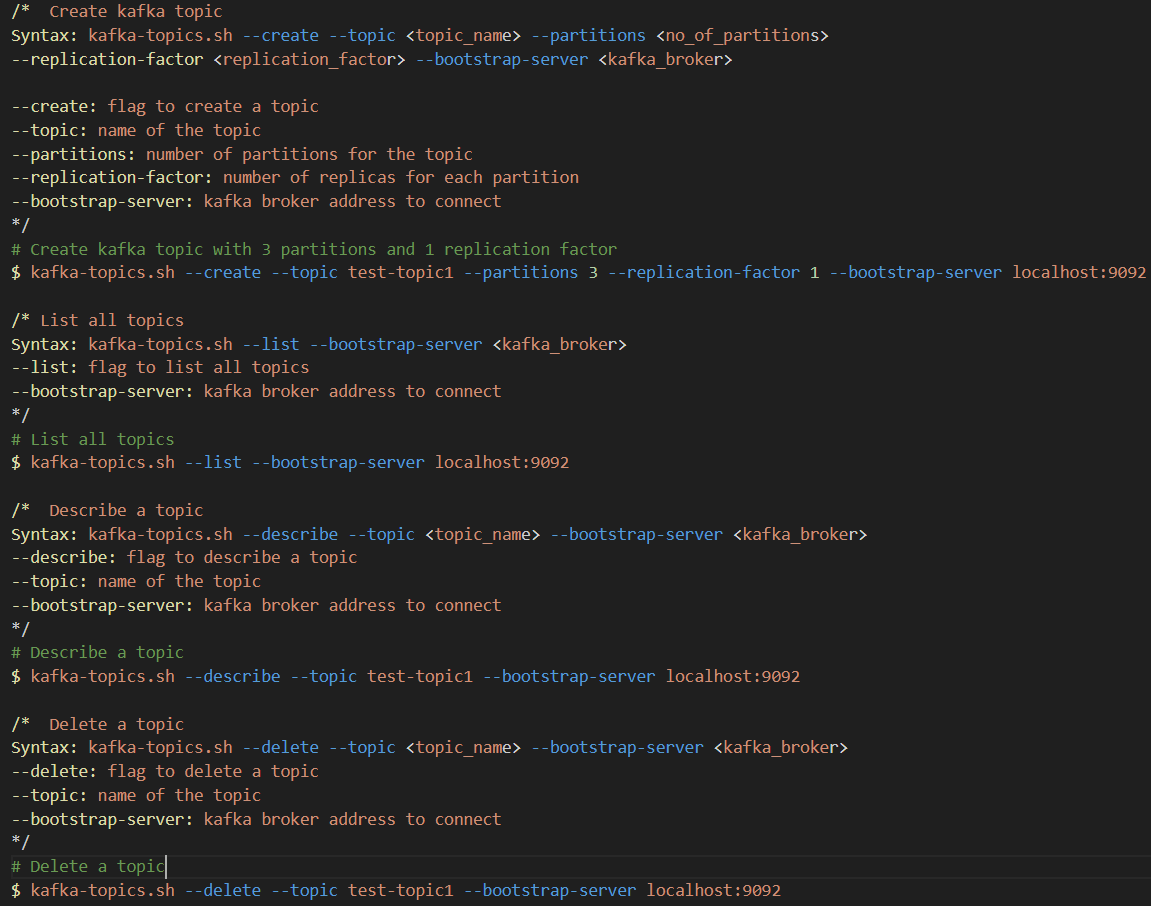This screenshot has height=906, width=1151.
Task: Click 'localhost:9092' in the --create command
Action: coord(1079,272)
